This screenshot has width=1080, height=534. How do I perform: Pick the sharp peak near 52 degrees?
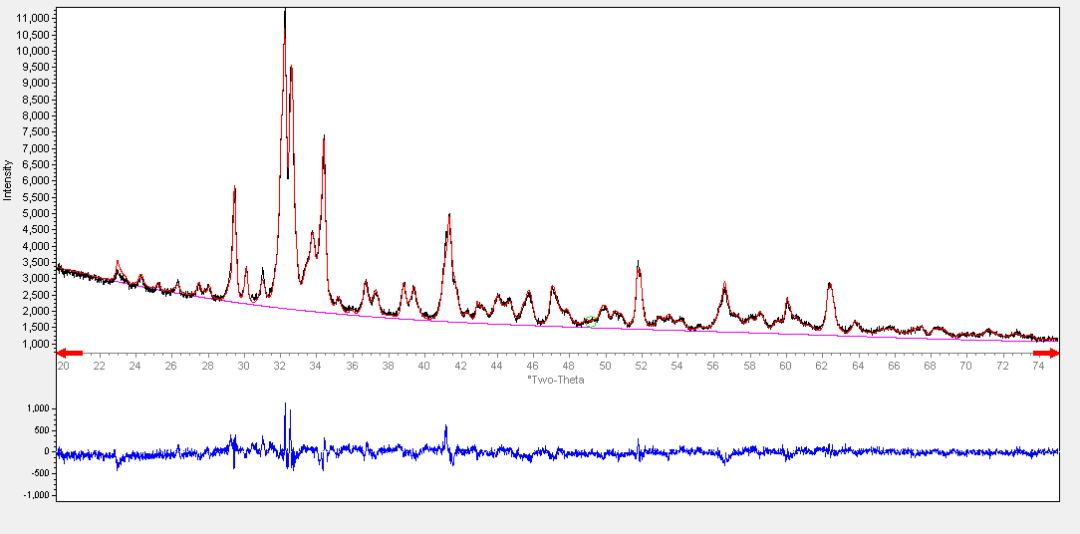(x=638, y=264)
